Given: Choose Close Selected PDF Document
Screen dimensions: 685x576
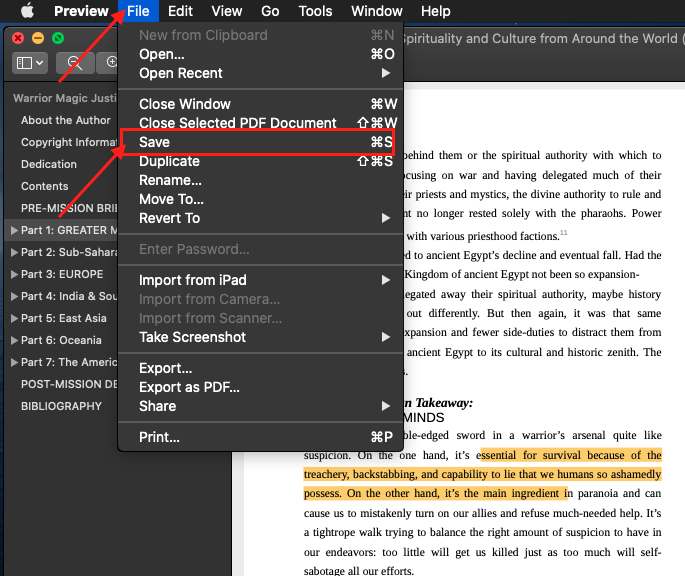Looking at the screenshot, I should tap(260, 123).
